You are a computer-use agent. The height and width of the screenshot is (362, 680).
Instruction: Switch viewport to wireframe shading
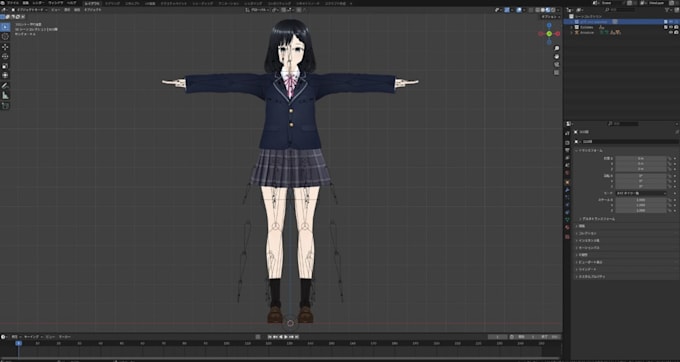538,10
